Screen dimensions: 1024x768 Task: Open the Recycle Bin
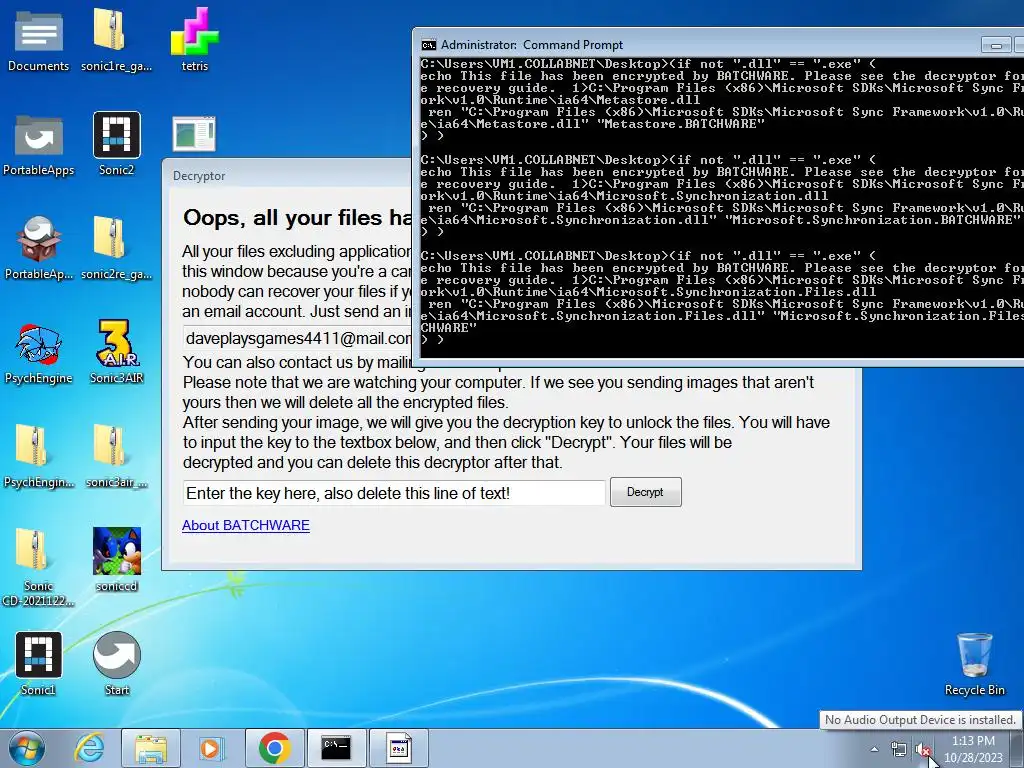pyautogui.click(x=974, y=664)
